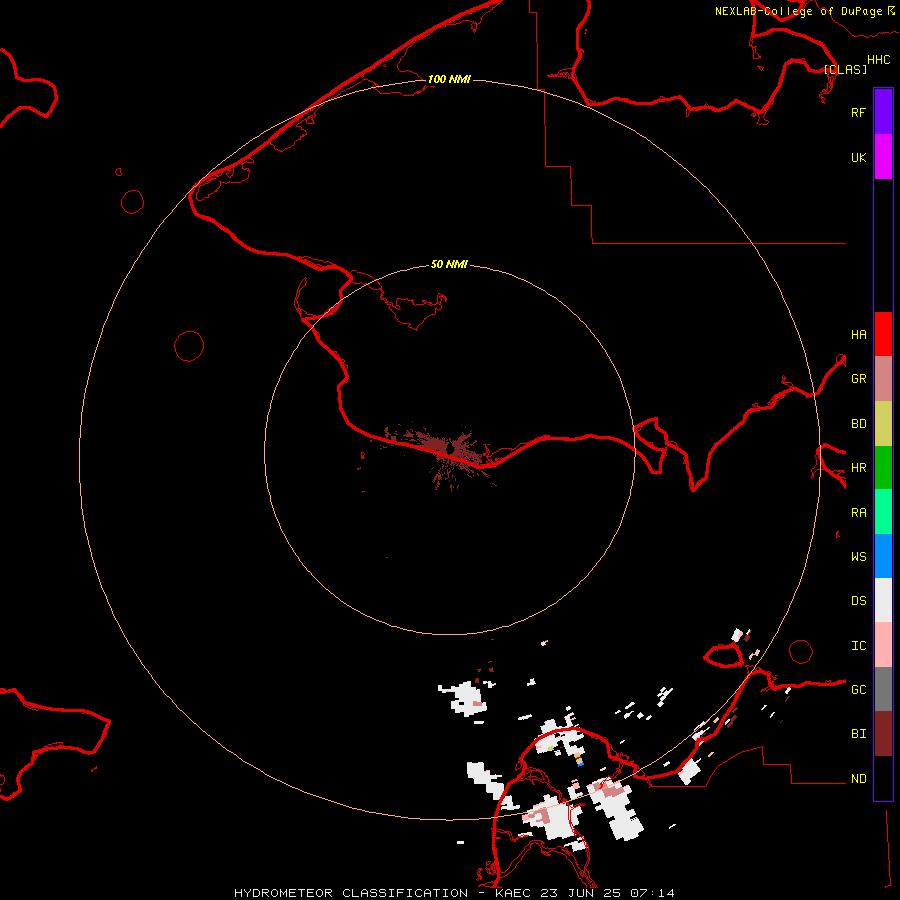Click the DS white legend swatch
This screenshot has width=900, height=900.
(883, 600)
